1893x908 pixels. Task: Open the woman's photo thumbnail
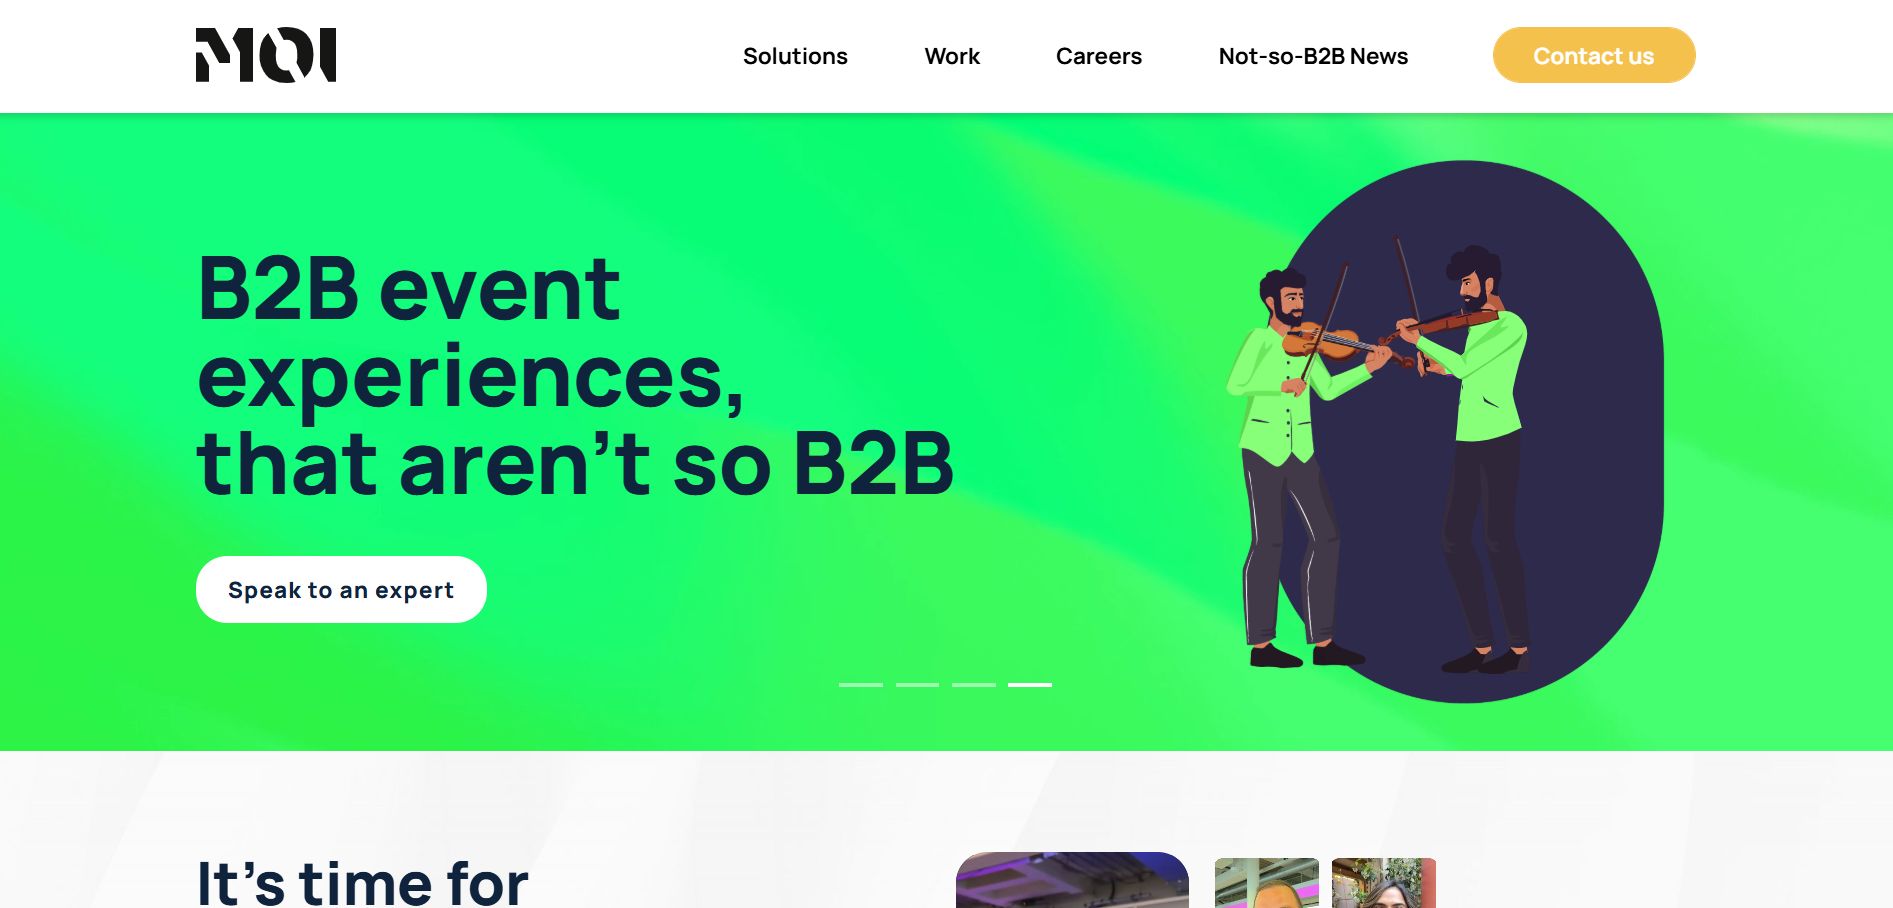click(x=1384, y=883)
